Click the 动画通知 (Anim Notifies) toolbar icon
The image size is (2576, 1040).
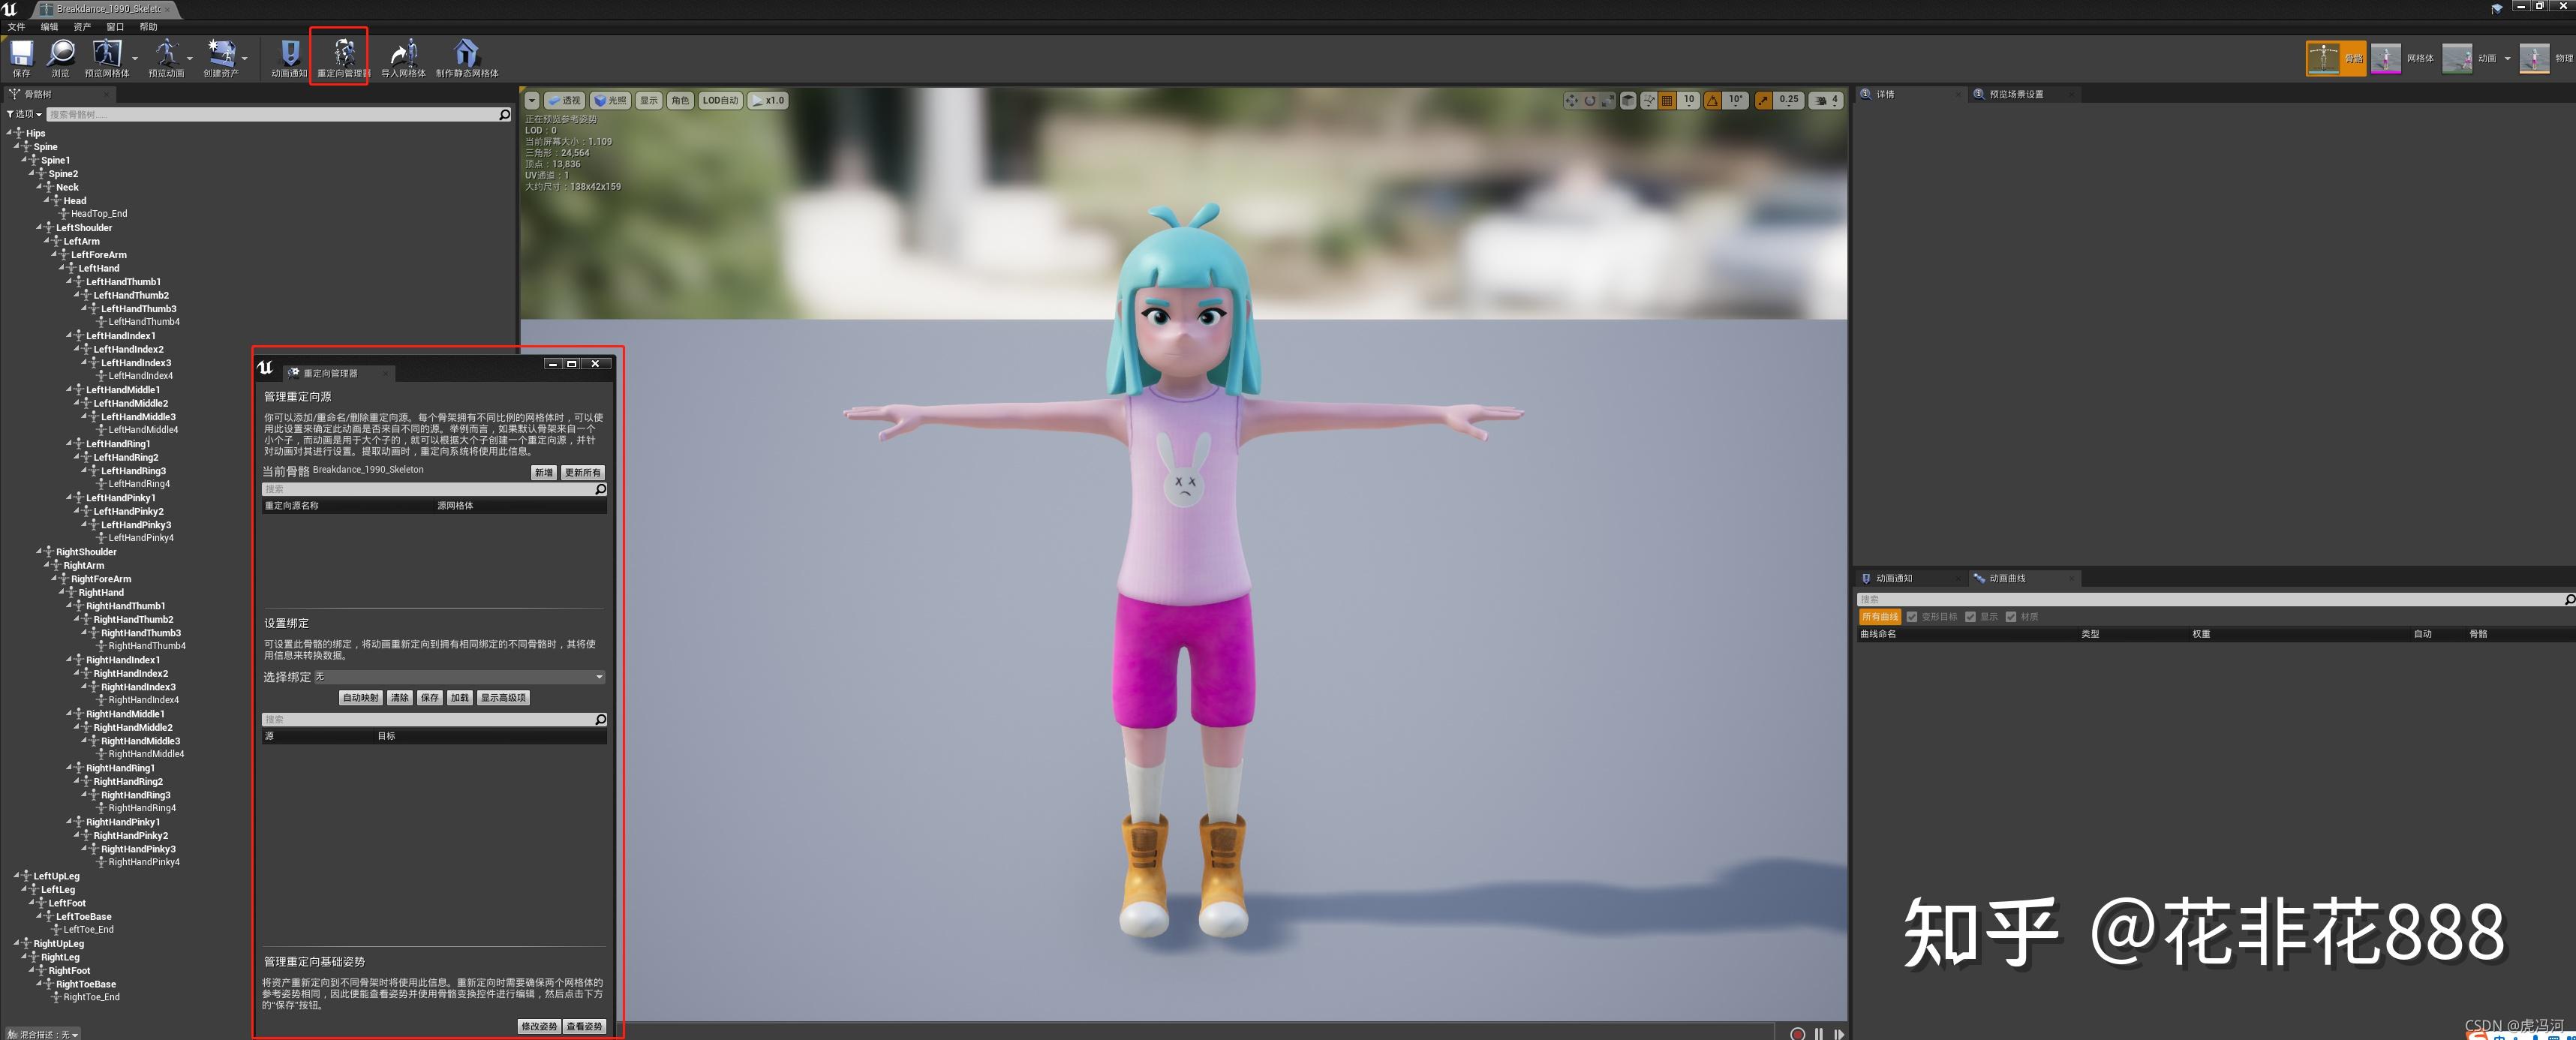[x=289, y=54]
